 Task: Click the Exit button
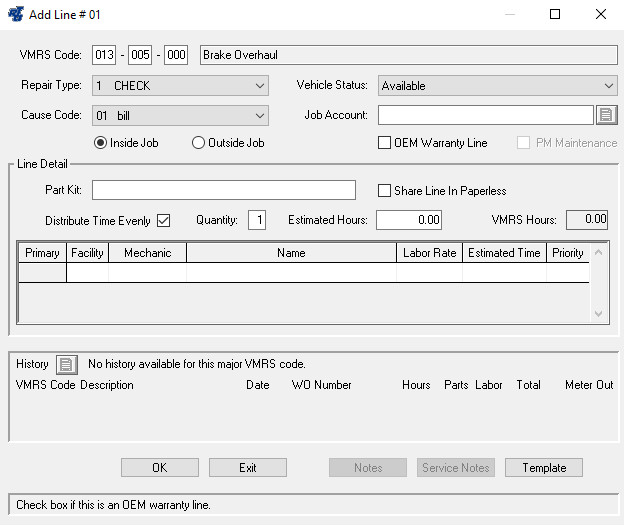click(x=248, y=468)
